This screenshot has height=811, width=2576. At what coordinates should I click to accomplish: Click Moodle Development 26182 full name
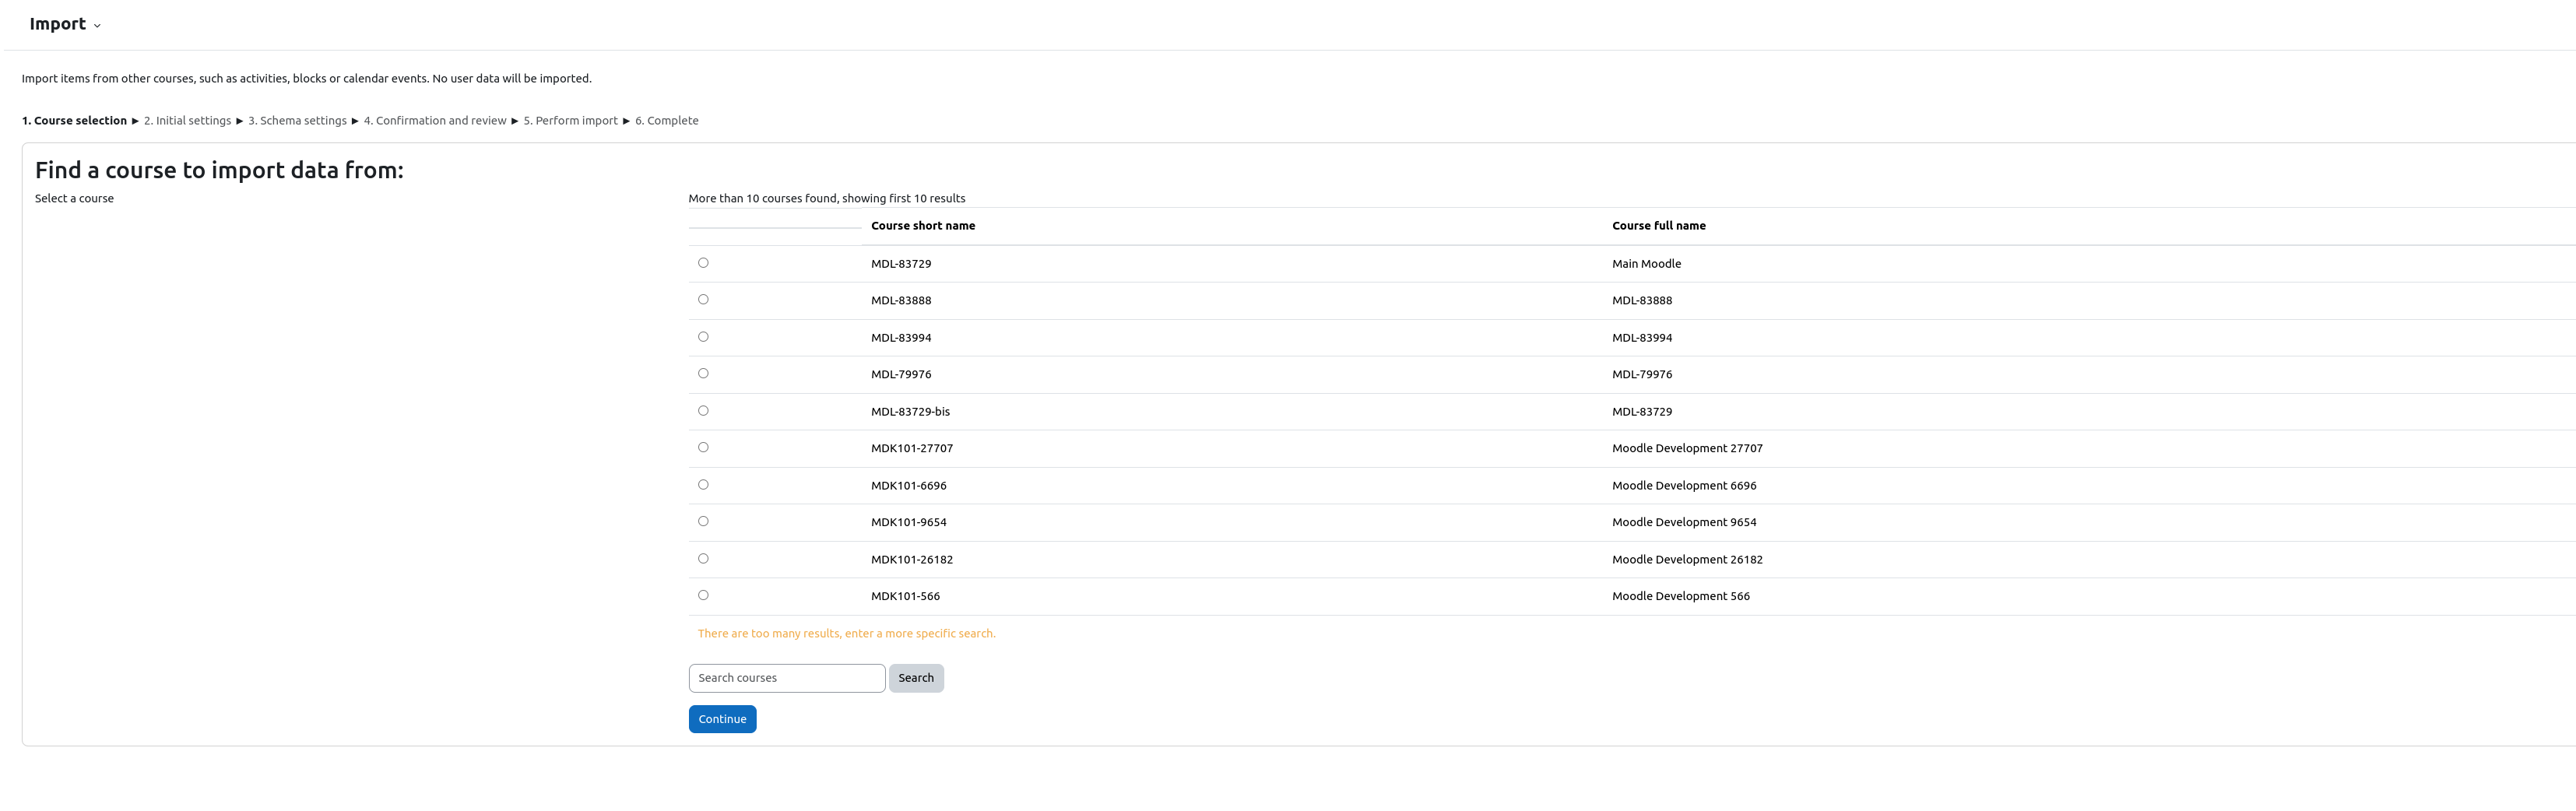(1687, 560)
